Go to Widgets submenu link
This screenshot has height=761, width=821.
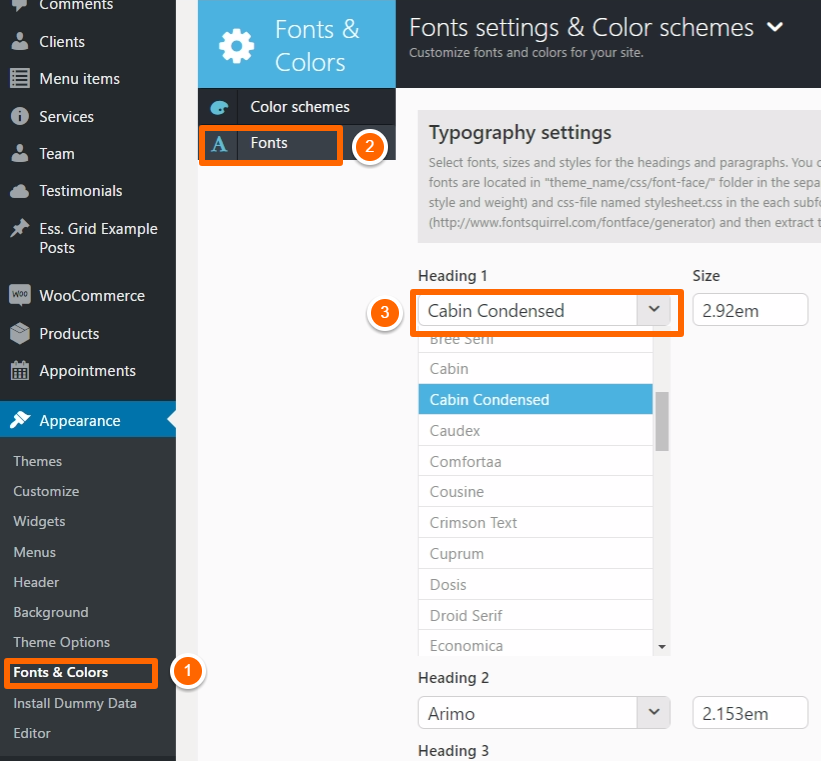39,521
